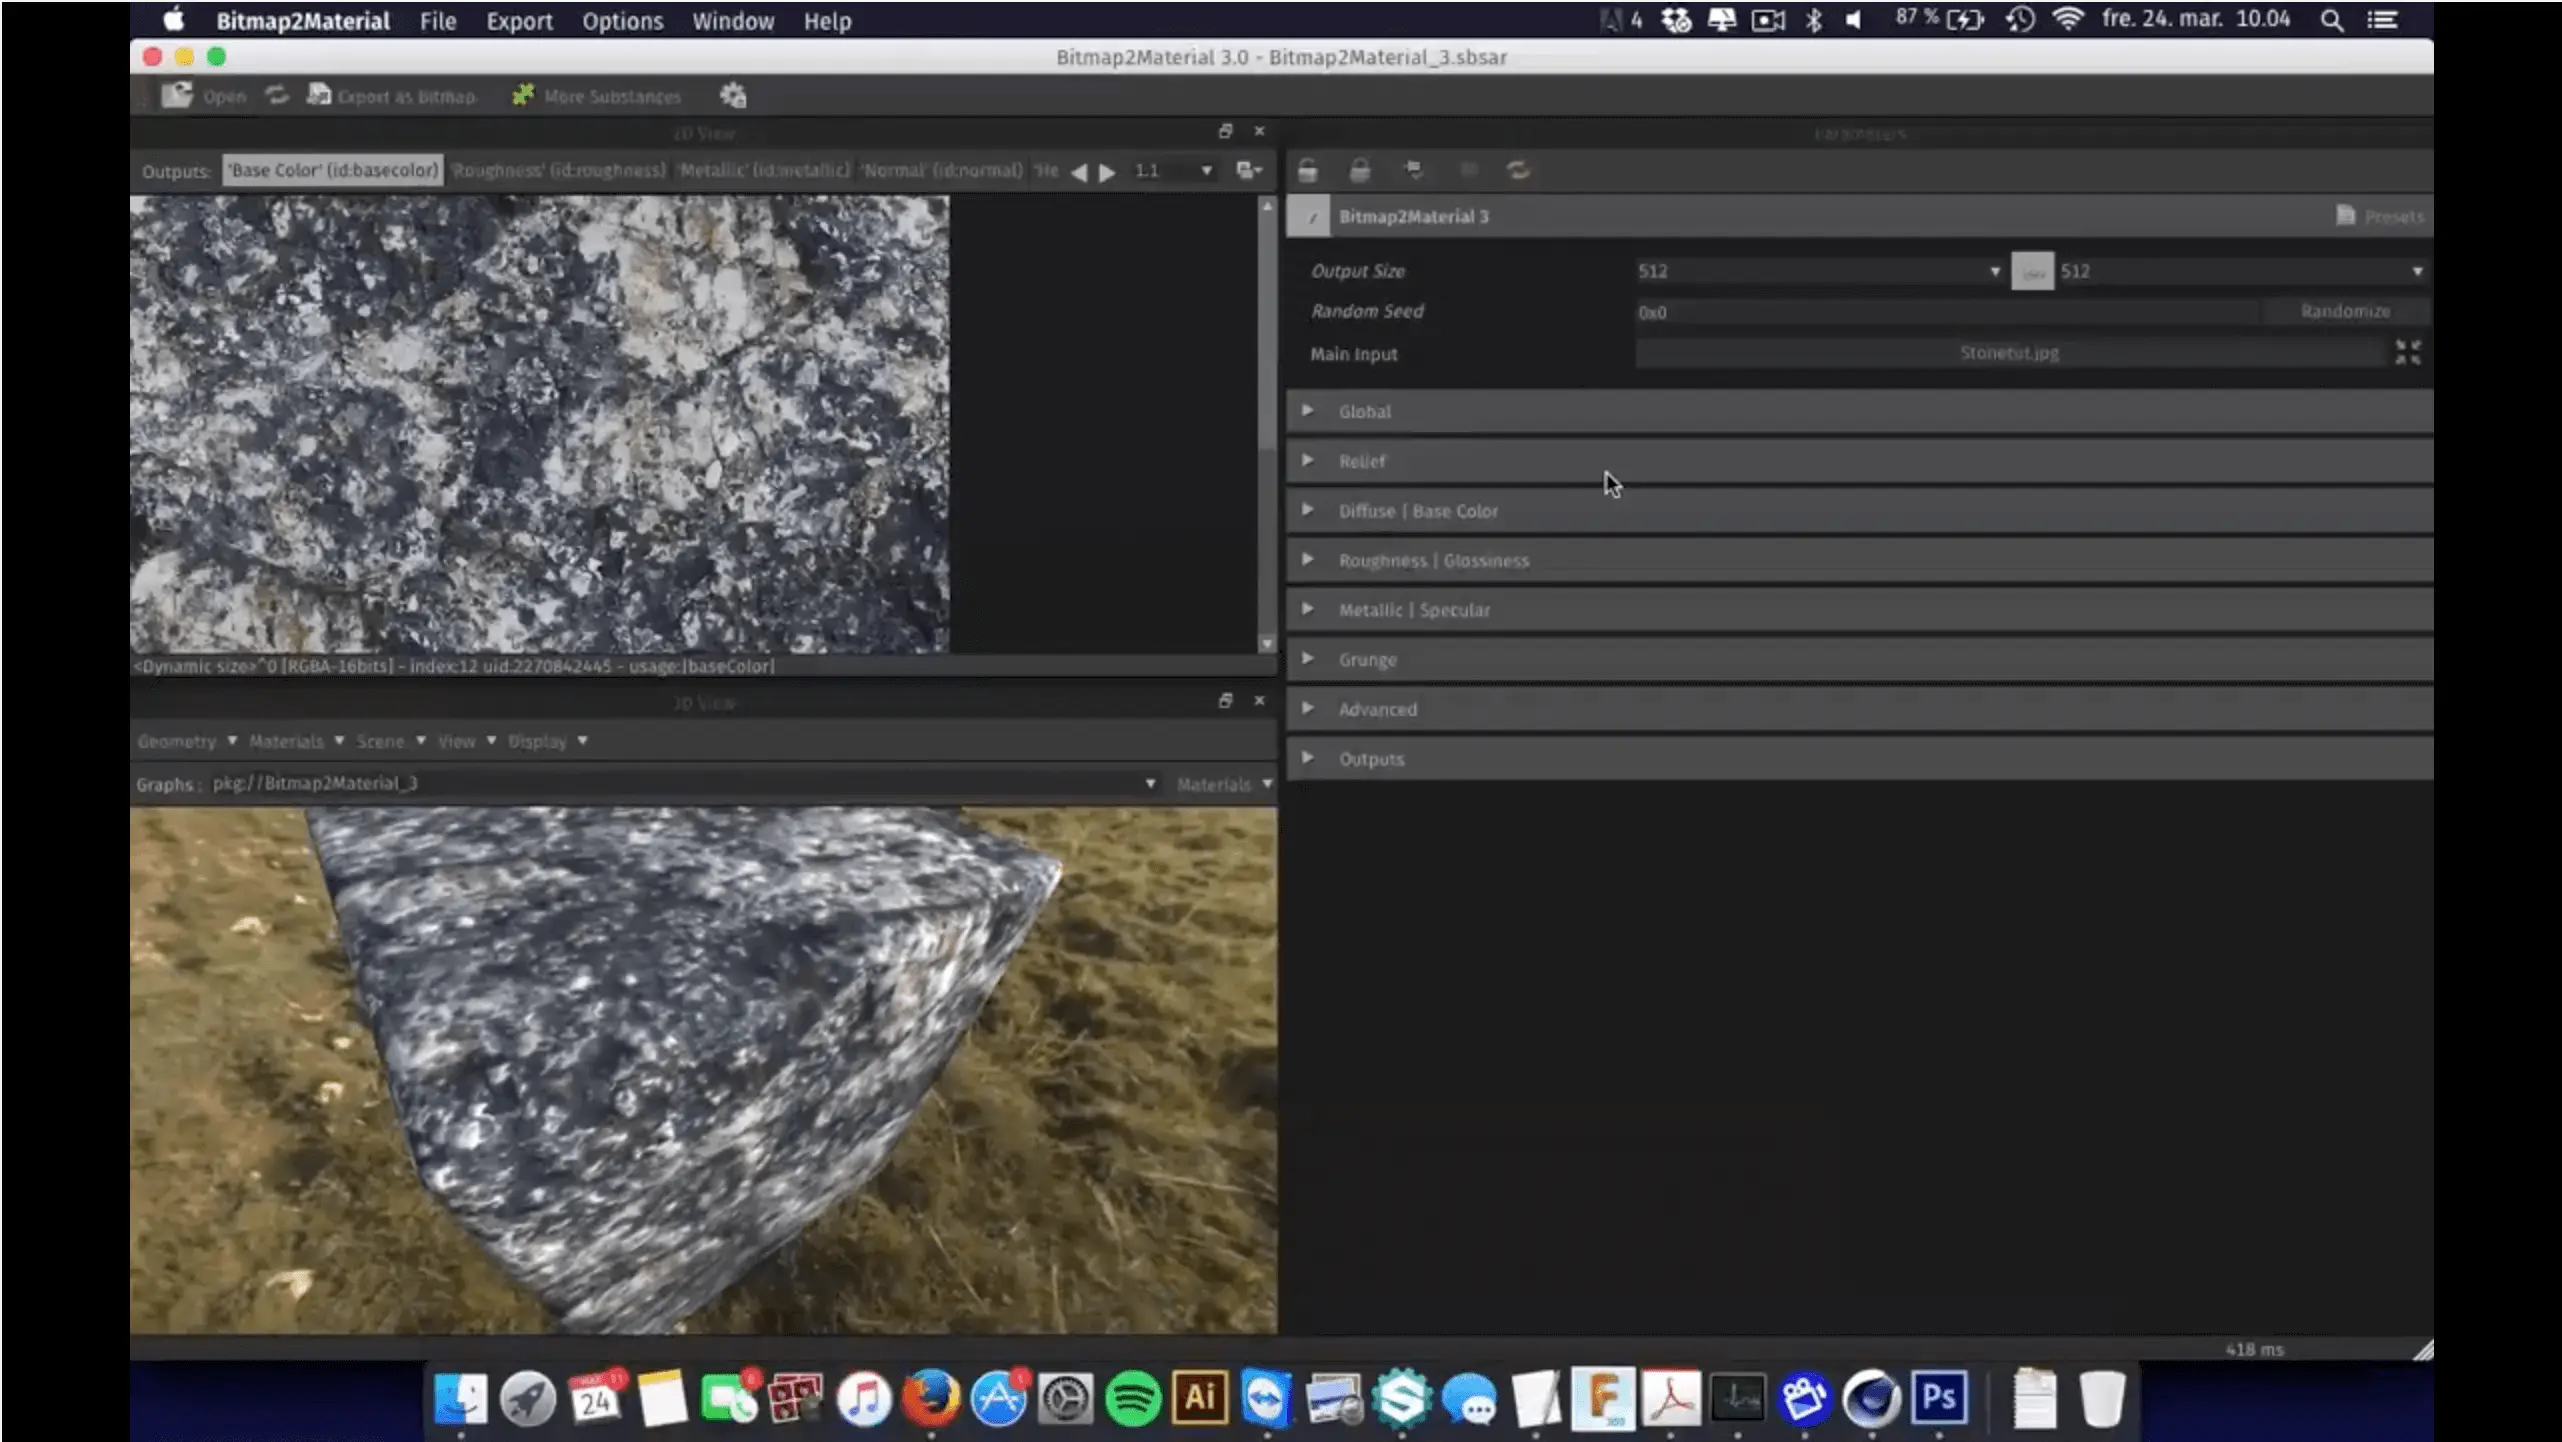Open the Geometry menu in 3D View

(187, 741)
